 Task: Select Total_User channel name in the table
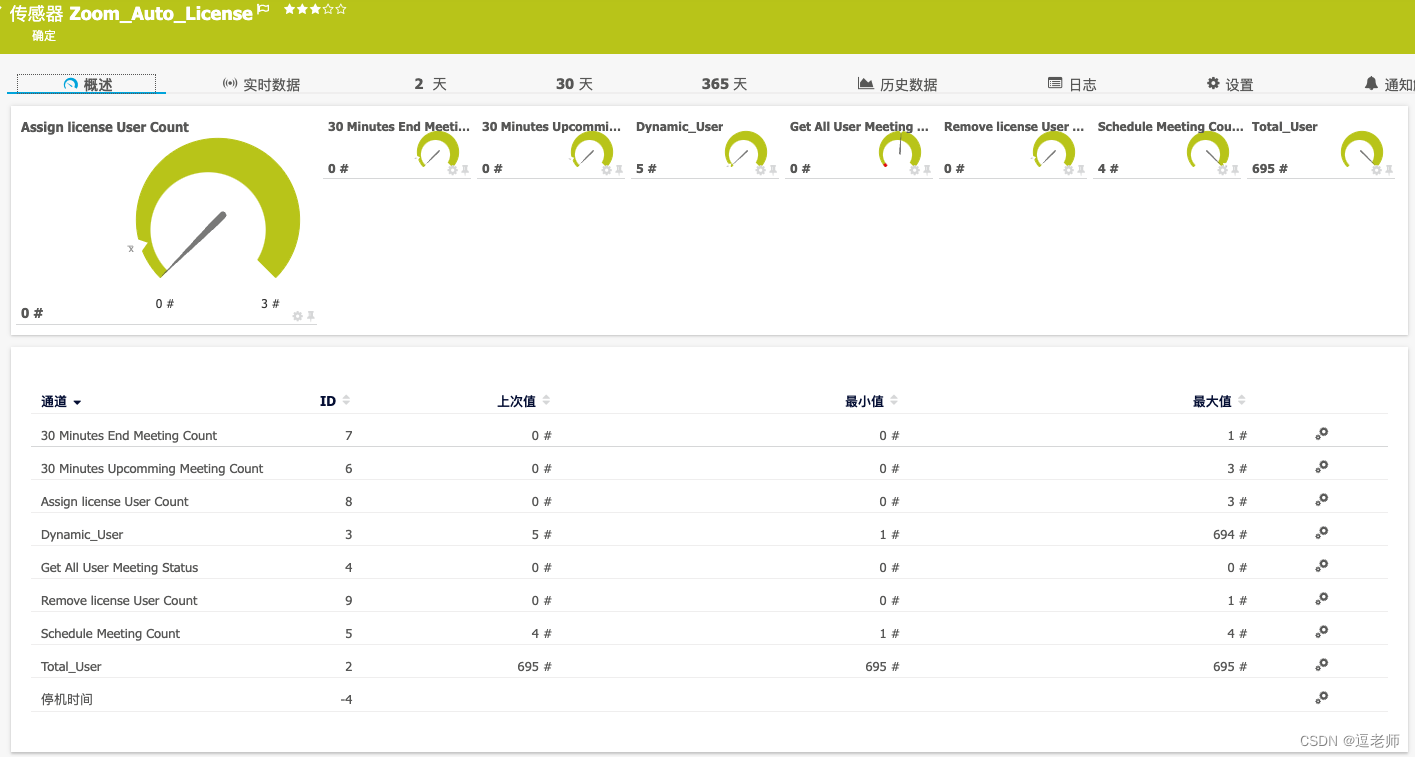click(x=71, y=667)
